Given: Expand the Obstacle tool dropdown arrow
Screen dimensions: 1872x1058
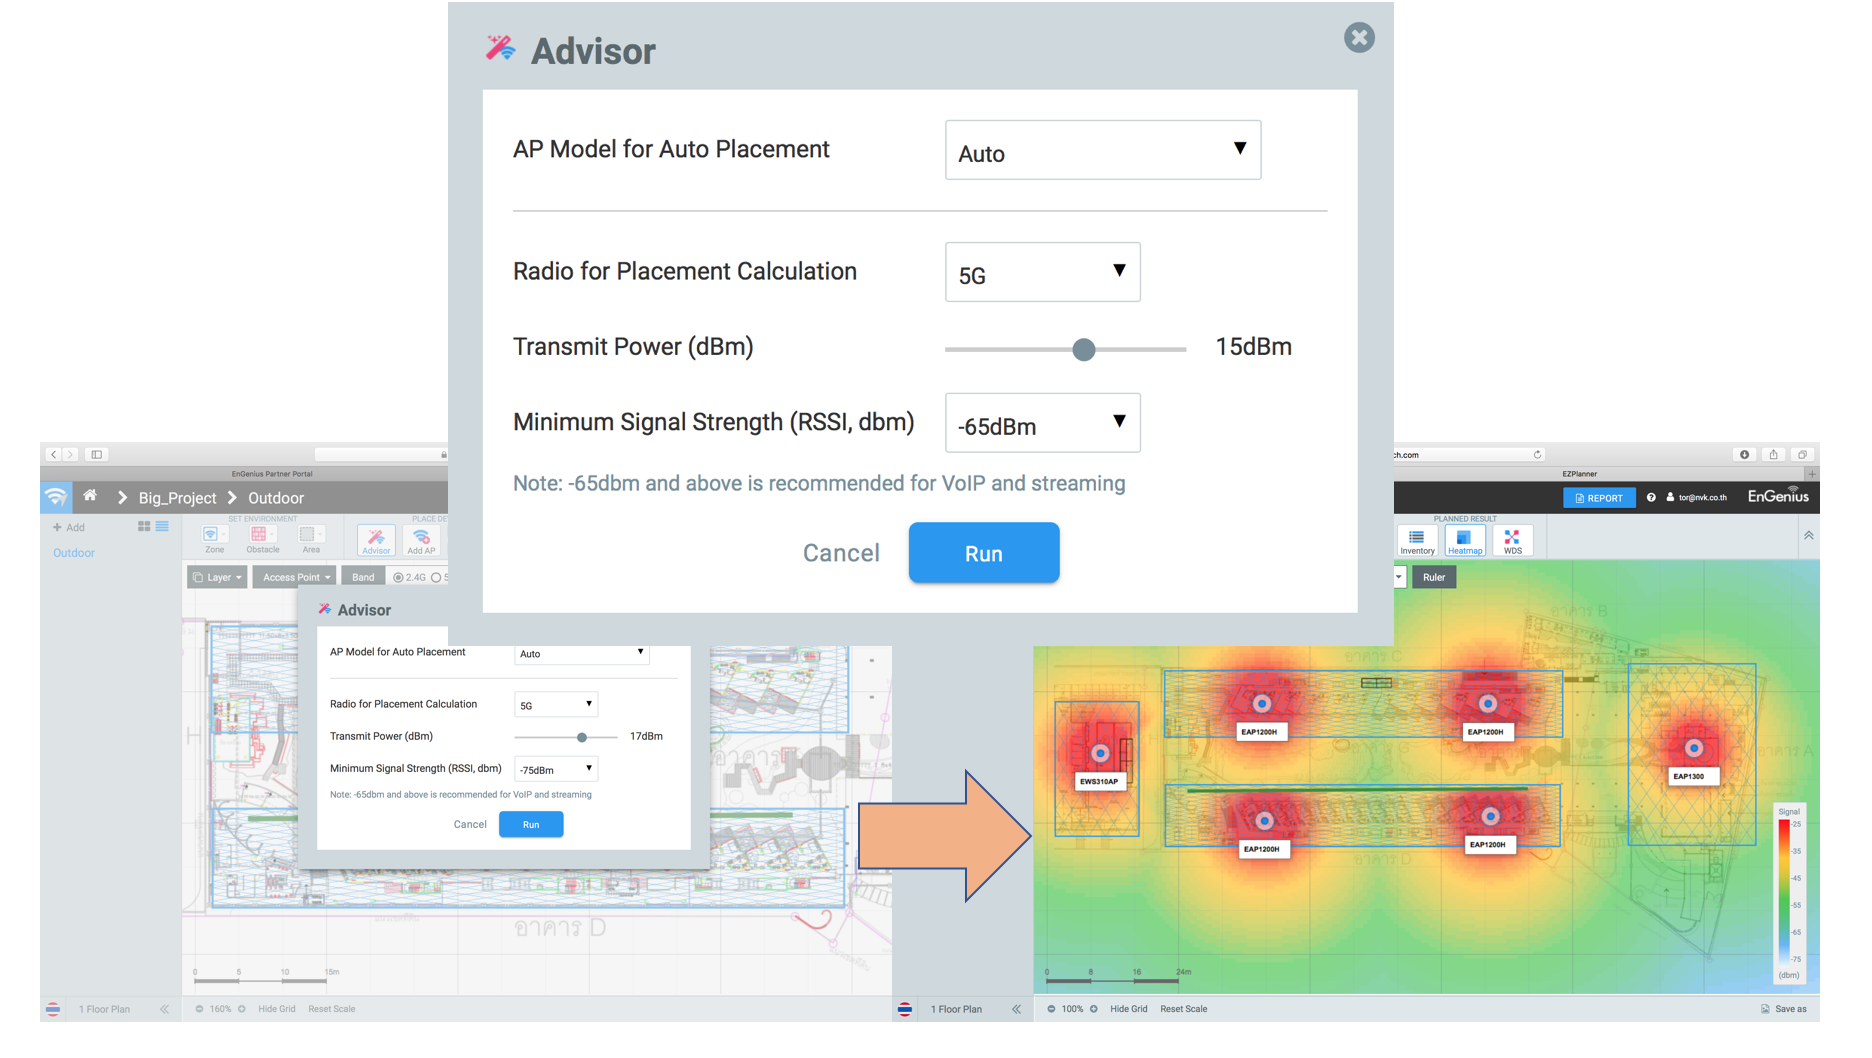Looking at the screenshot, I should 273,535.
